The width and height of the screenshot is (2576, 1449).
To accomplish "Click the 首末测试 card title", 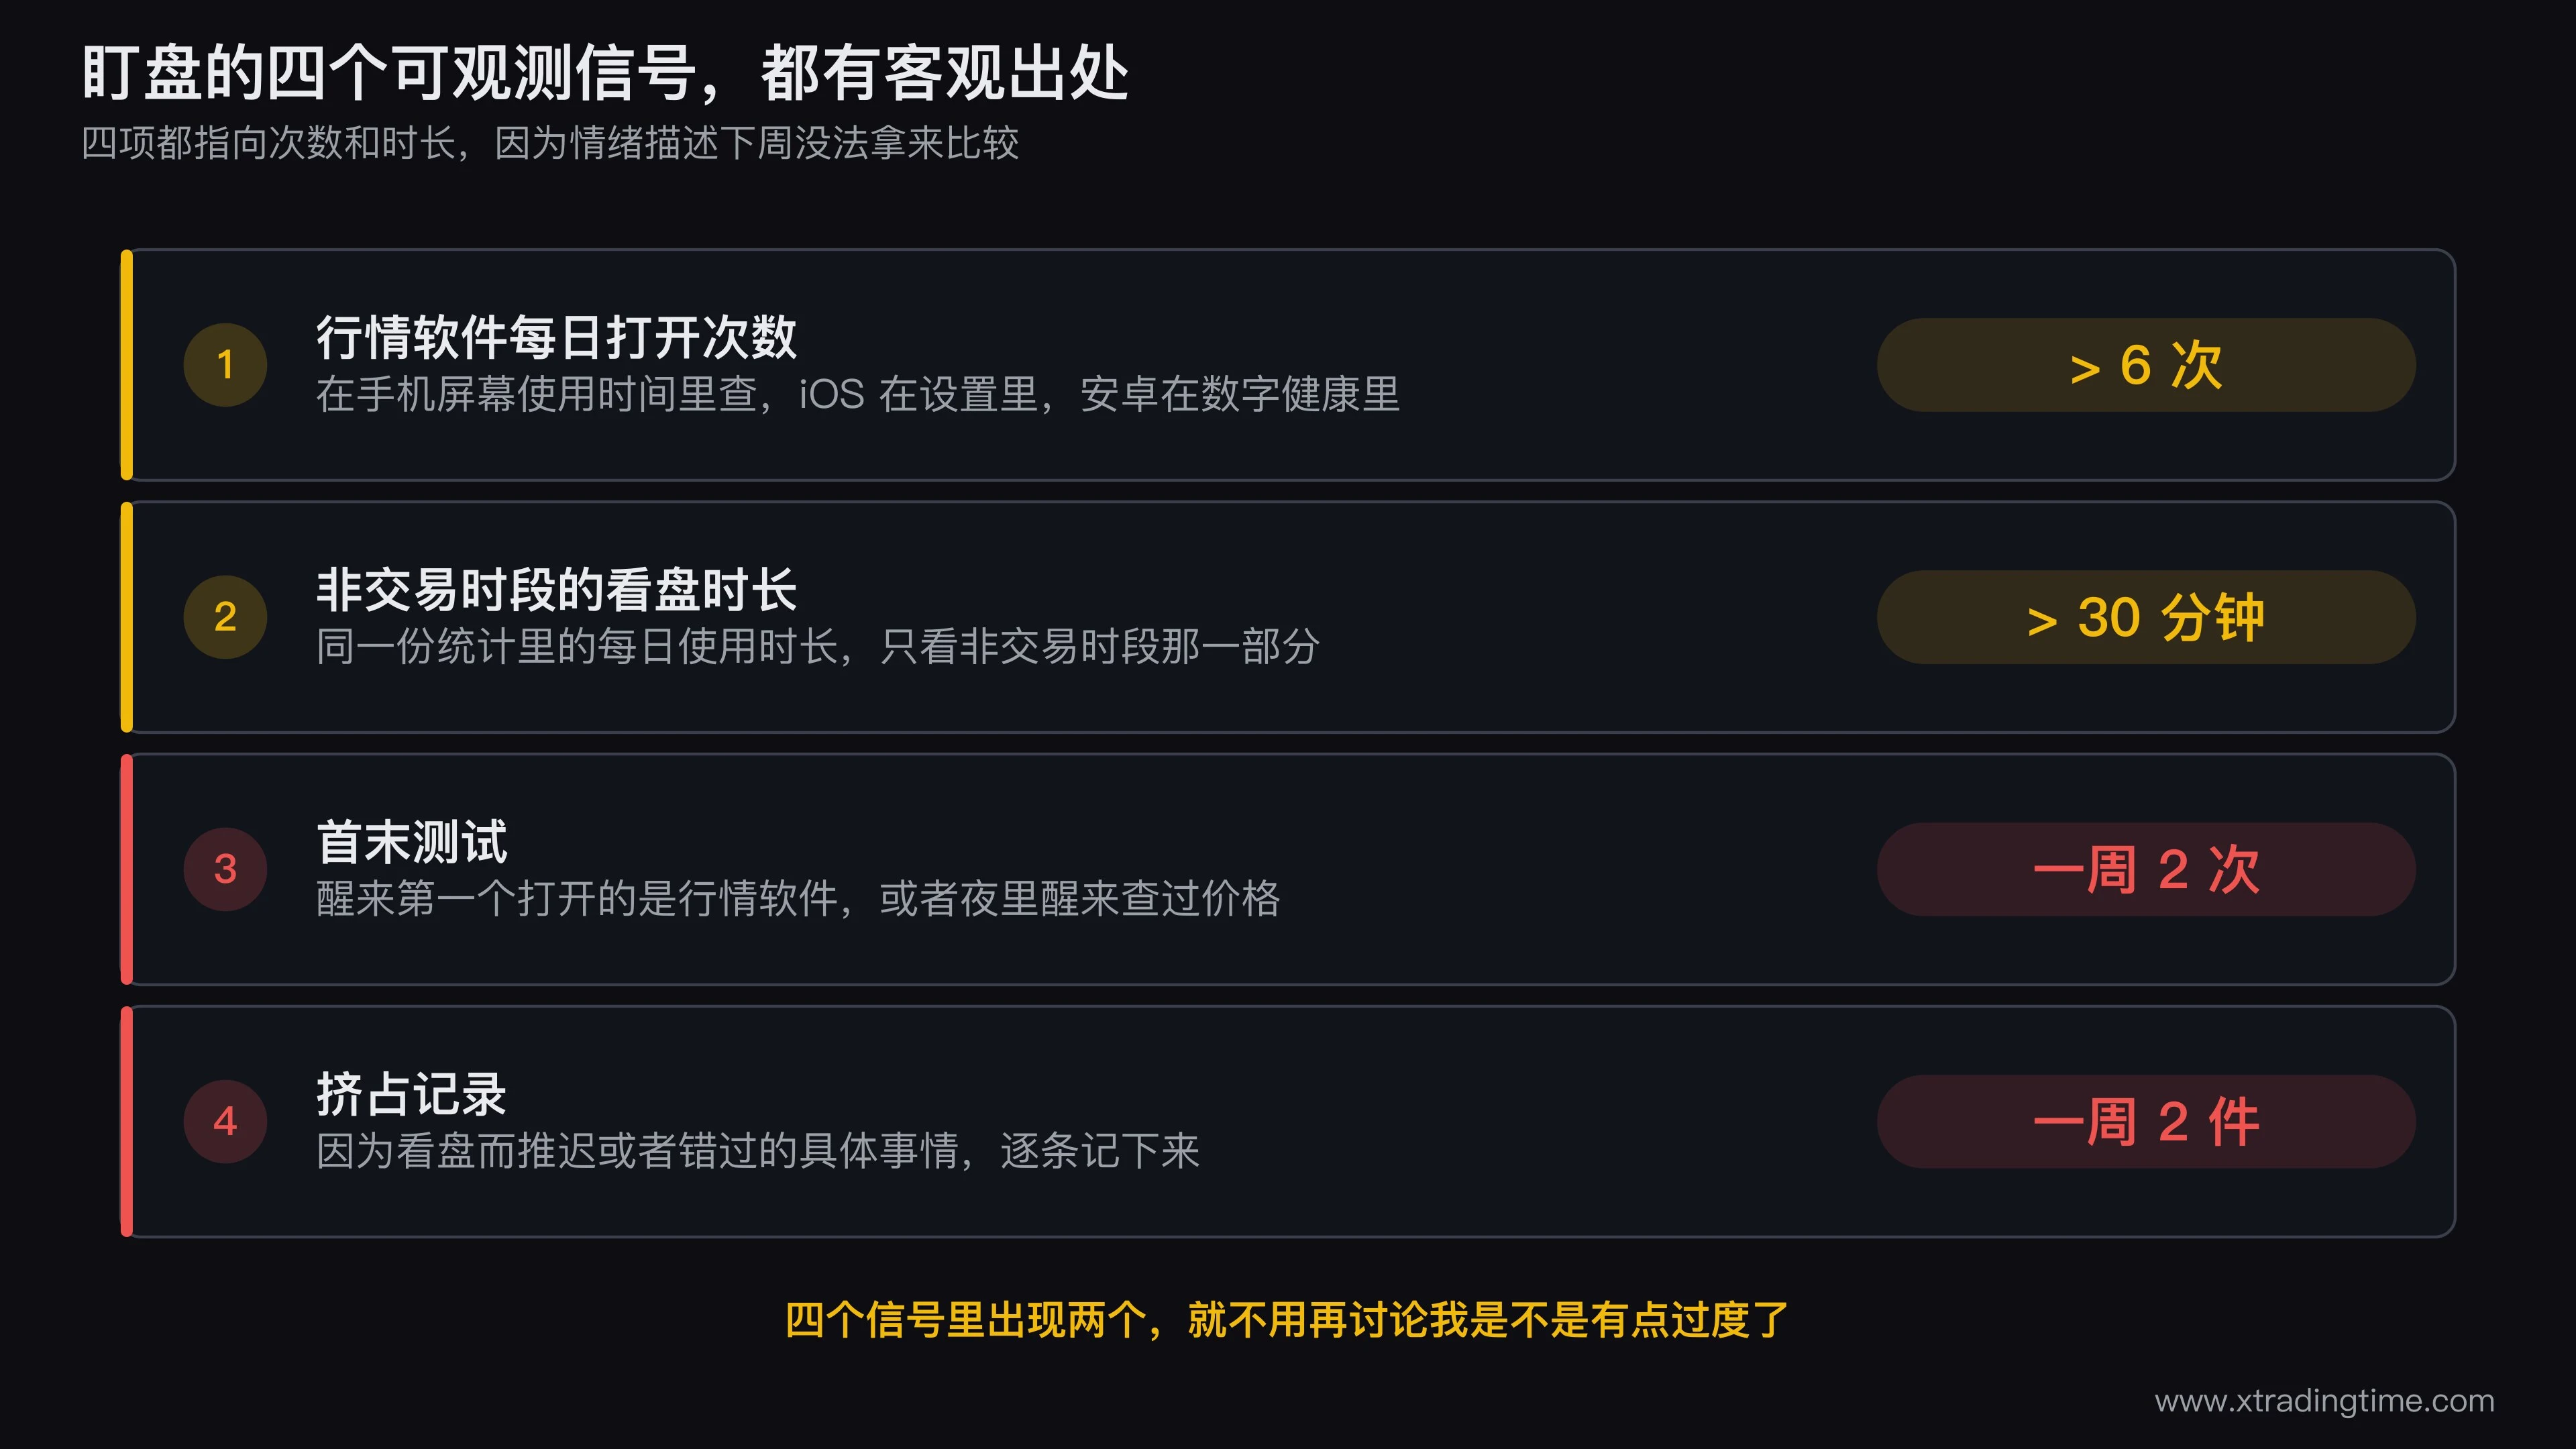I will 412,841.
